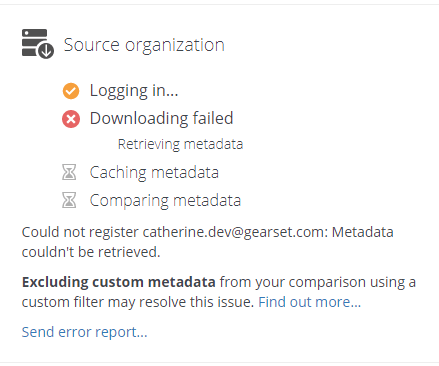Click the Downloading failed status text
Viewport: 439px width, 366px height.
click(x=161, y=118)
